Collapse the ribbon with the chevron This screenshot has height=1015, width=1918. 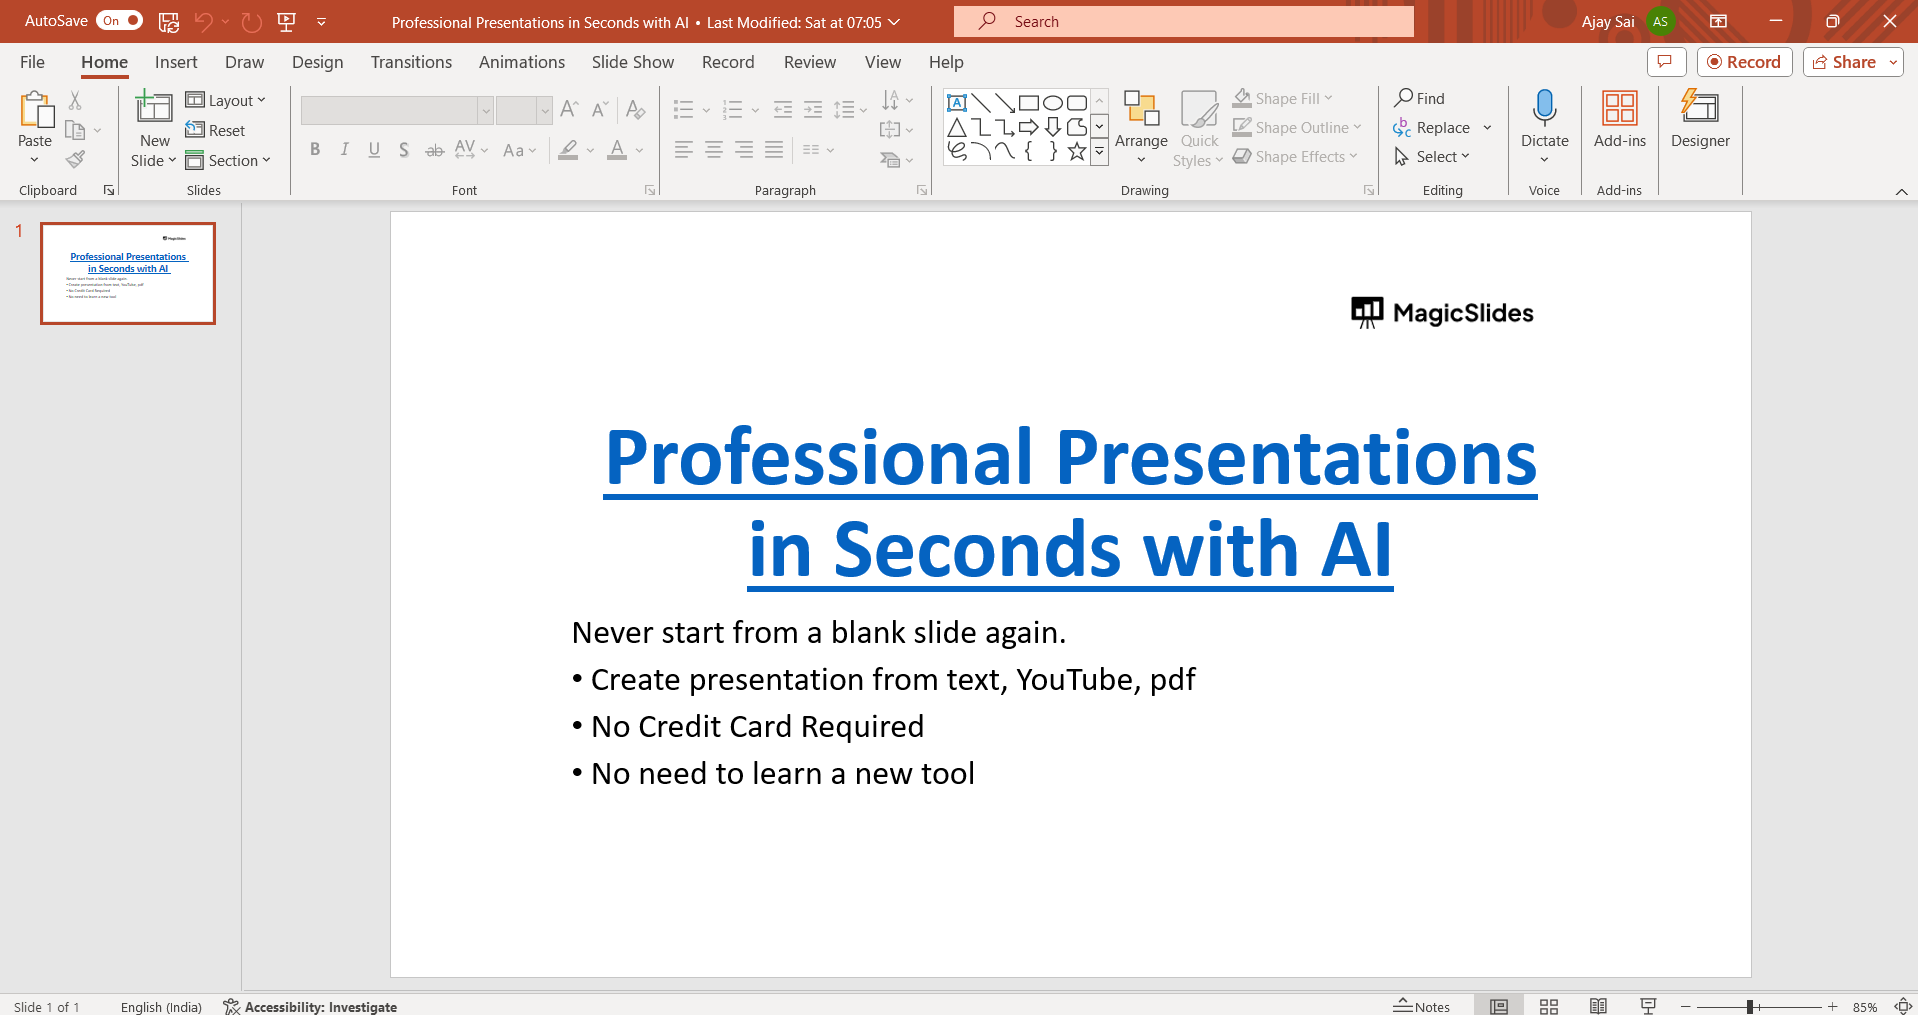coord(1901,191)
